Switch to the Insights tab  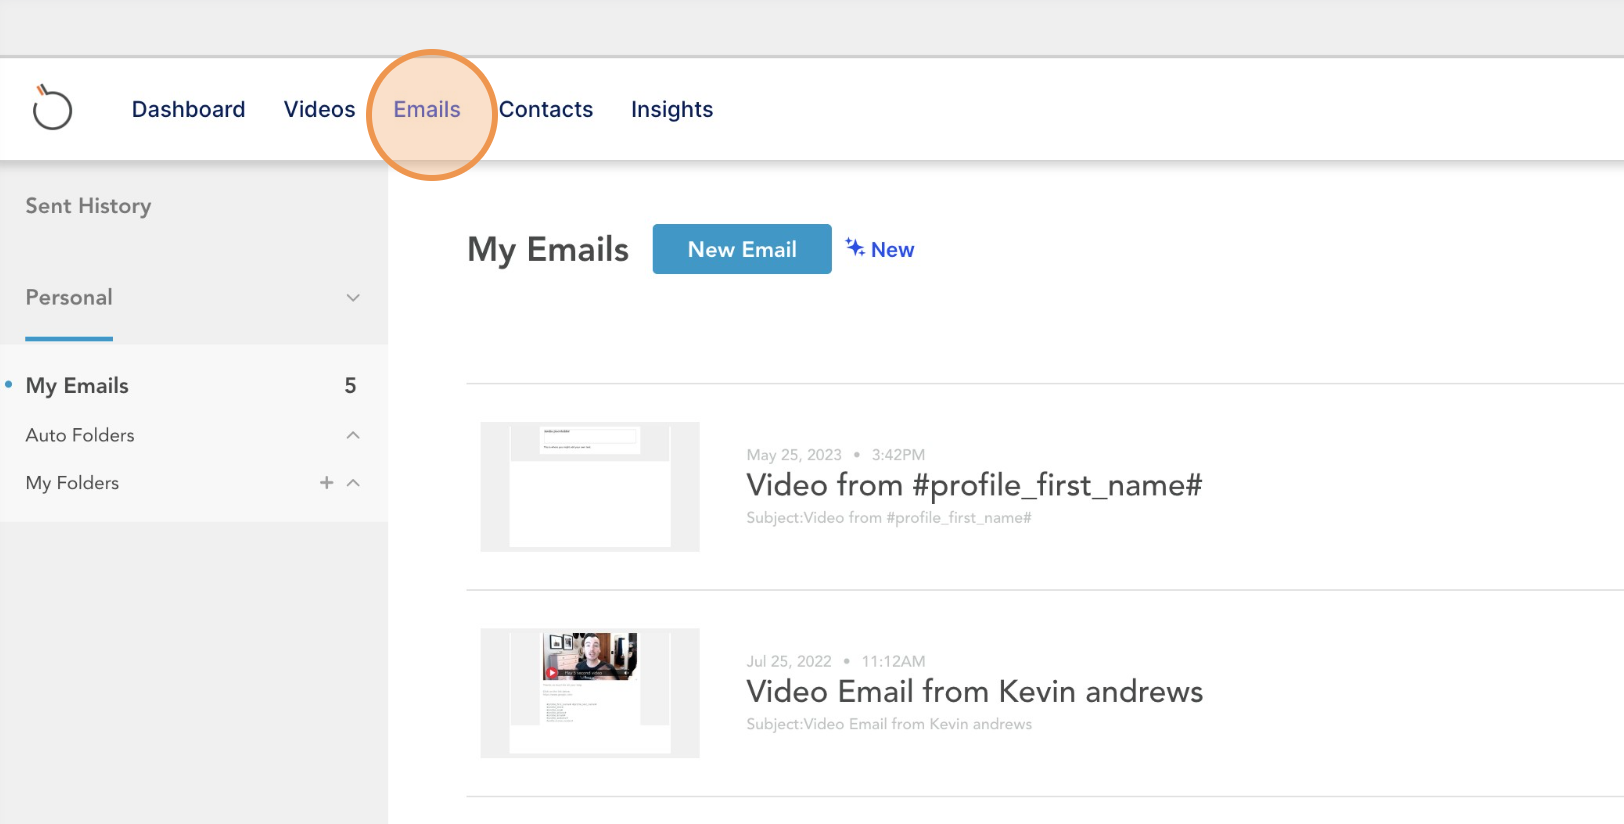point(672,109)
